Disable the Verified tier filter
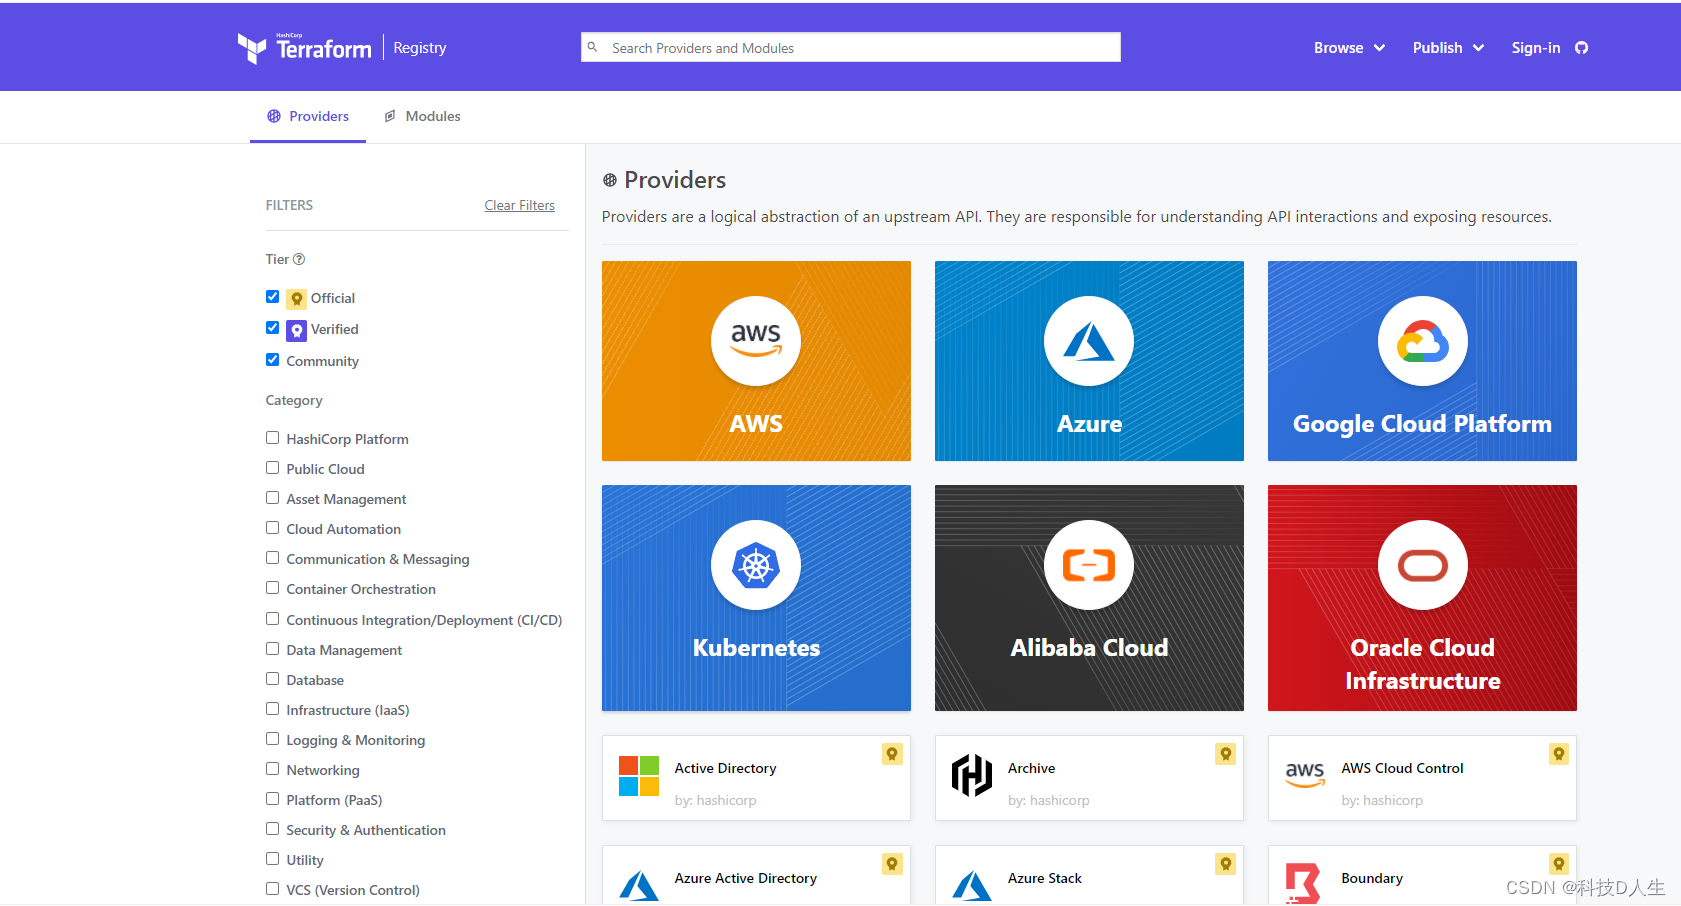This screenshot has width=1681, height=906. [272, 328]
